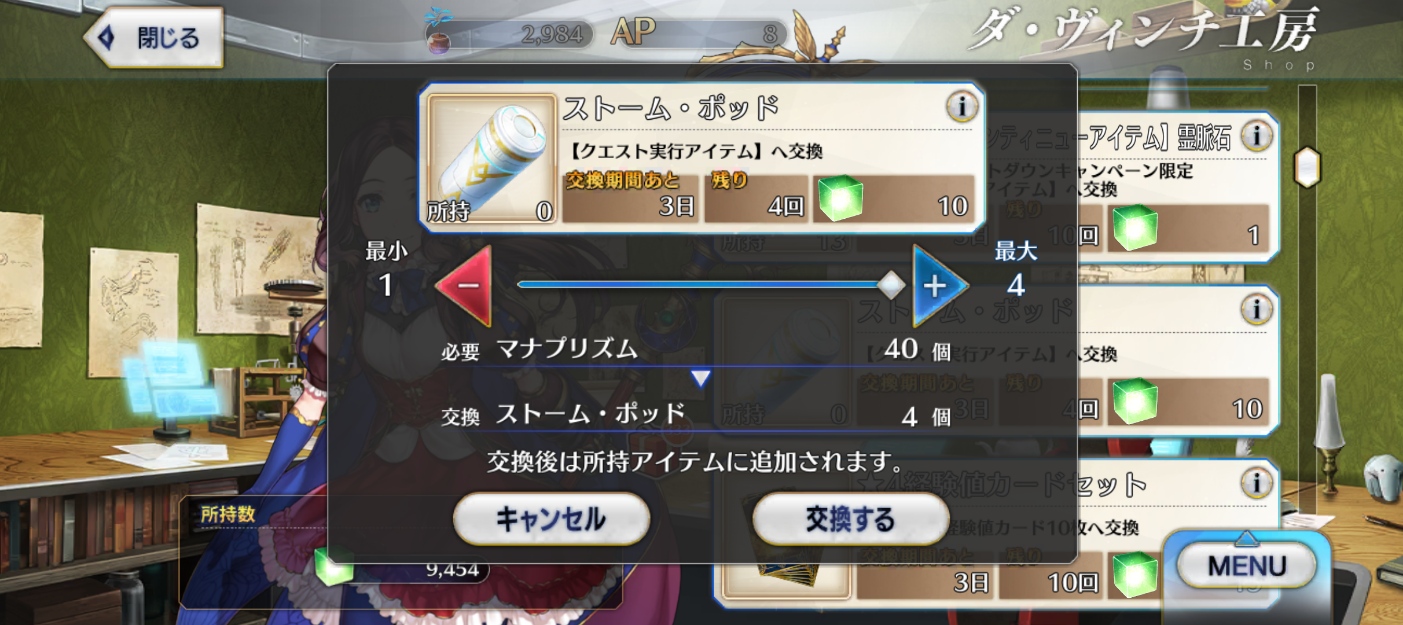Click the ストーム・ポッド item thumbnail
Image resolution: width=1403 pixels, height=625 pixels.
pyautogui.click(x=491, y=159)
